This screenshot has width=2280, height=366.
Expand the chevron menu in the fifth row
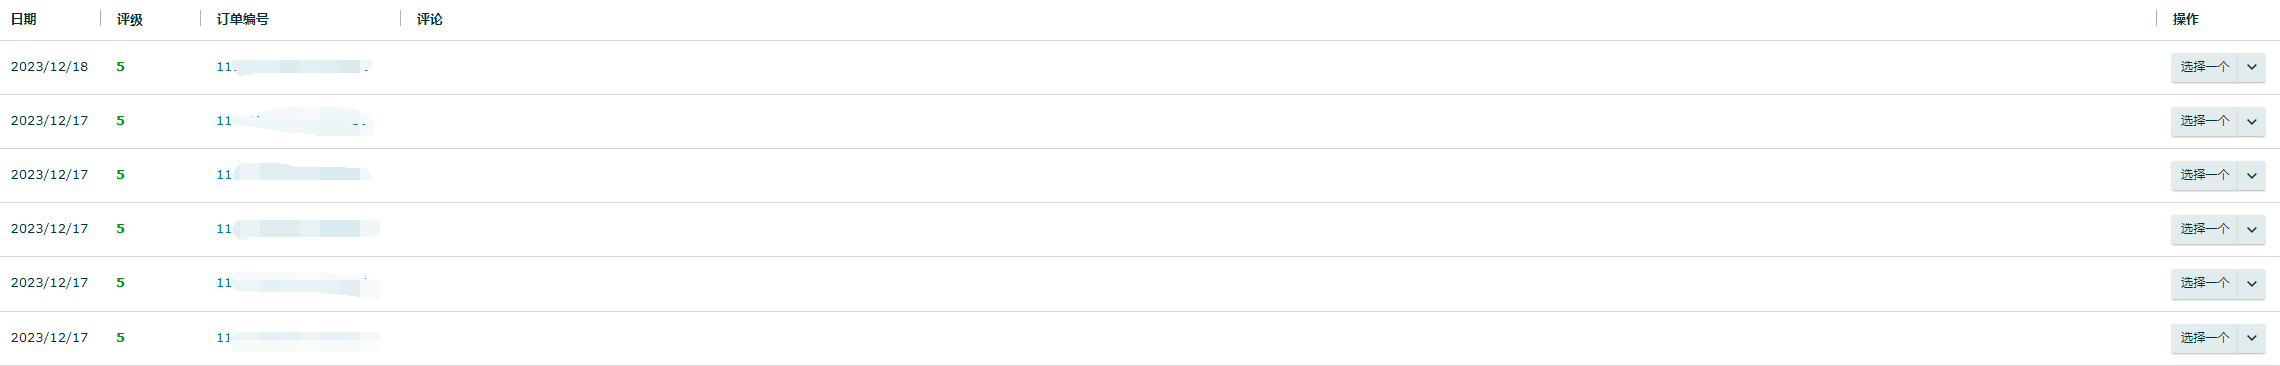click(x=2251, y=283)
